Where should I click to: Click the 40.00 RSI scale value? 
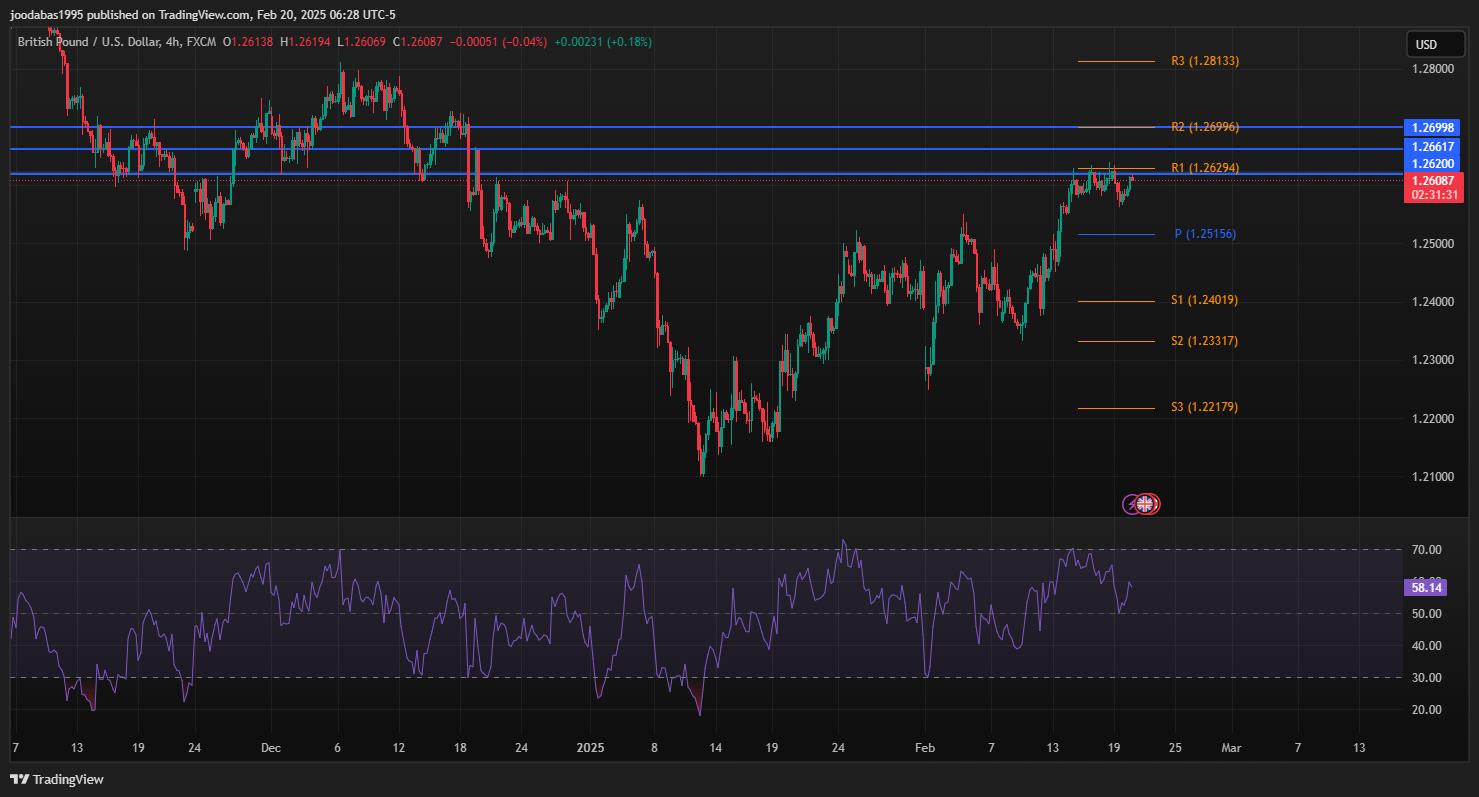click(1426, 646)
